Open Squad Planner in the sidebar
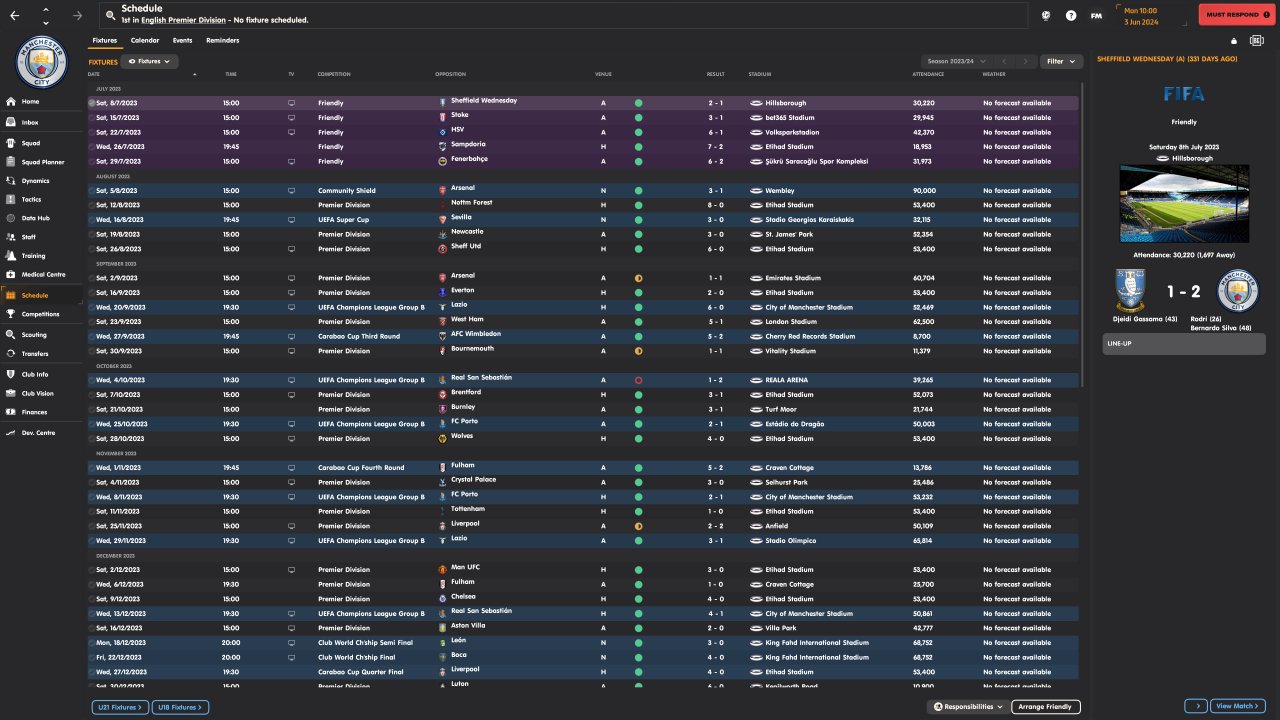This screenshot has width=1280, height=720. point(42,162)
